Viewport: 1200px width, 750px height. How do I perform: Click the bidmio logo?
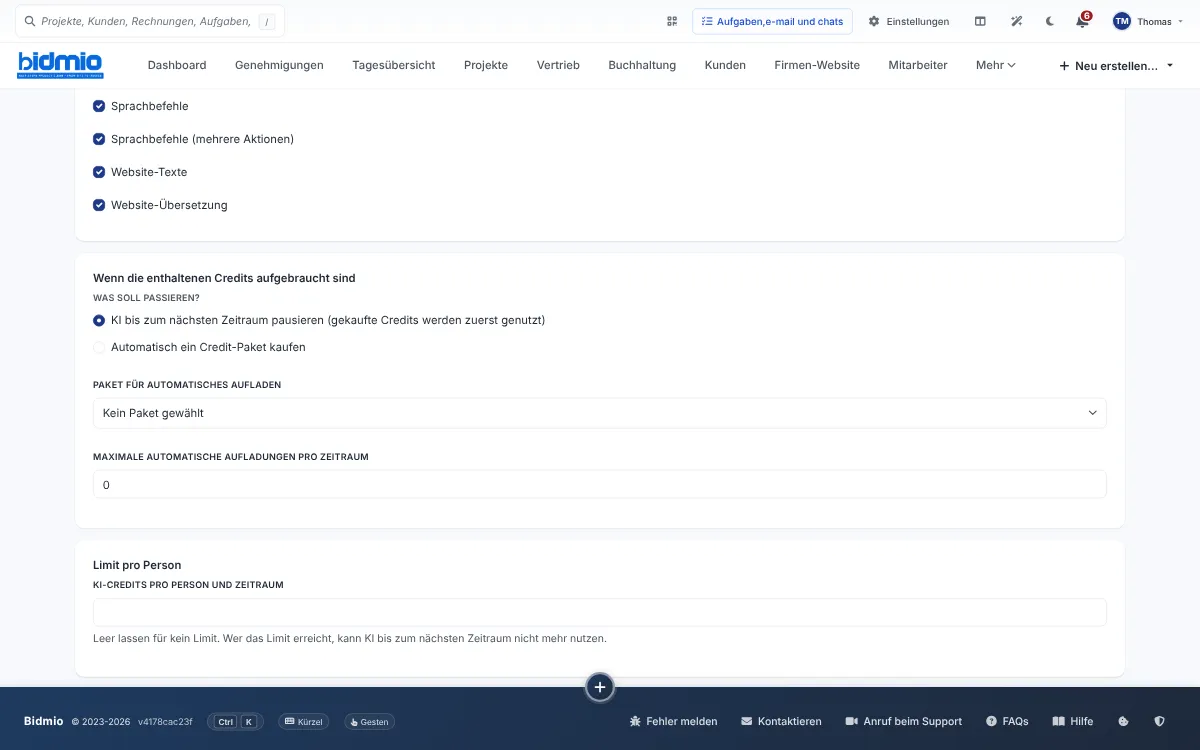tap(60, 65)
